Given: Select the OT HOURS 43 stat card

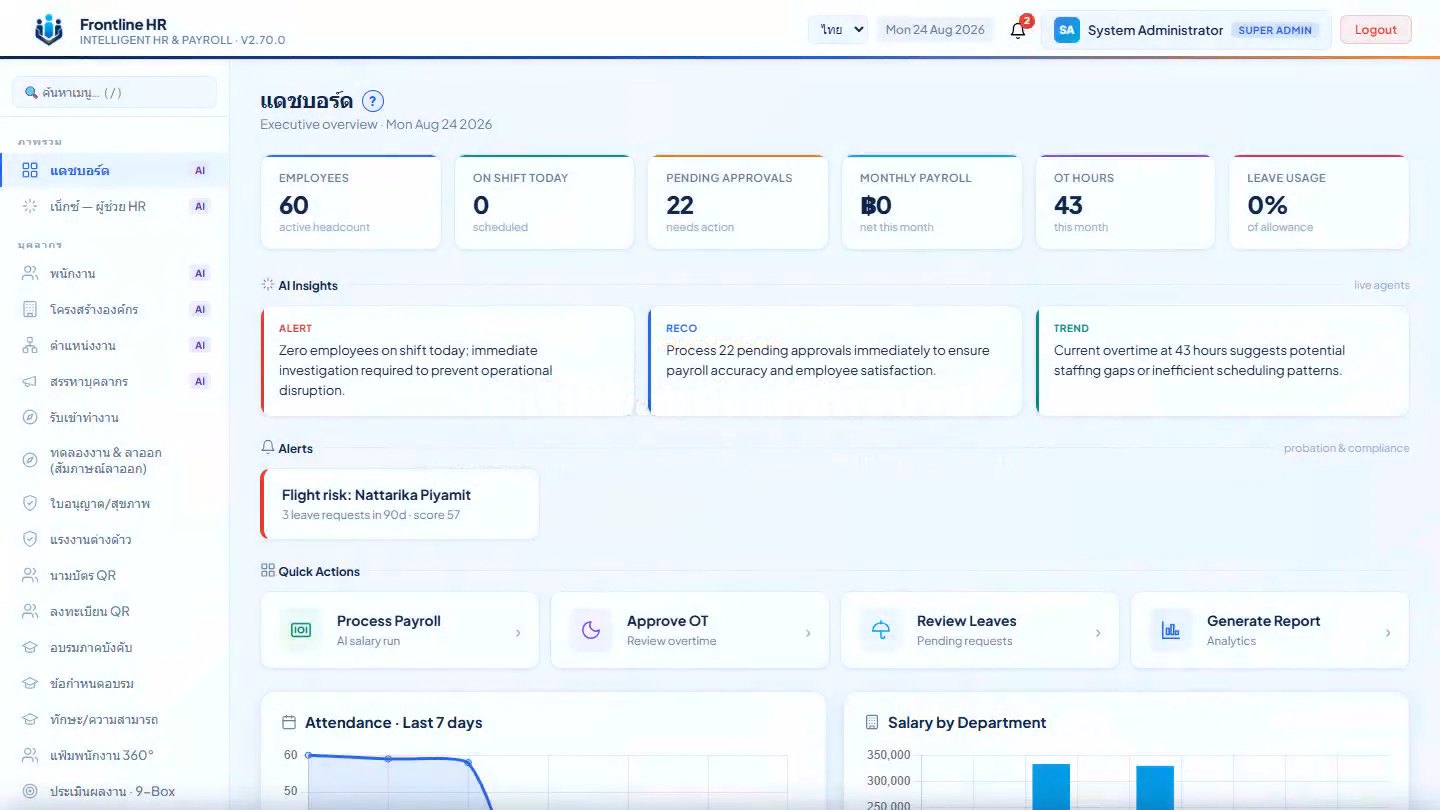Looking at the screenshot, I should click(1126, 202).
